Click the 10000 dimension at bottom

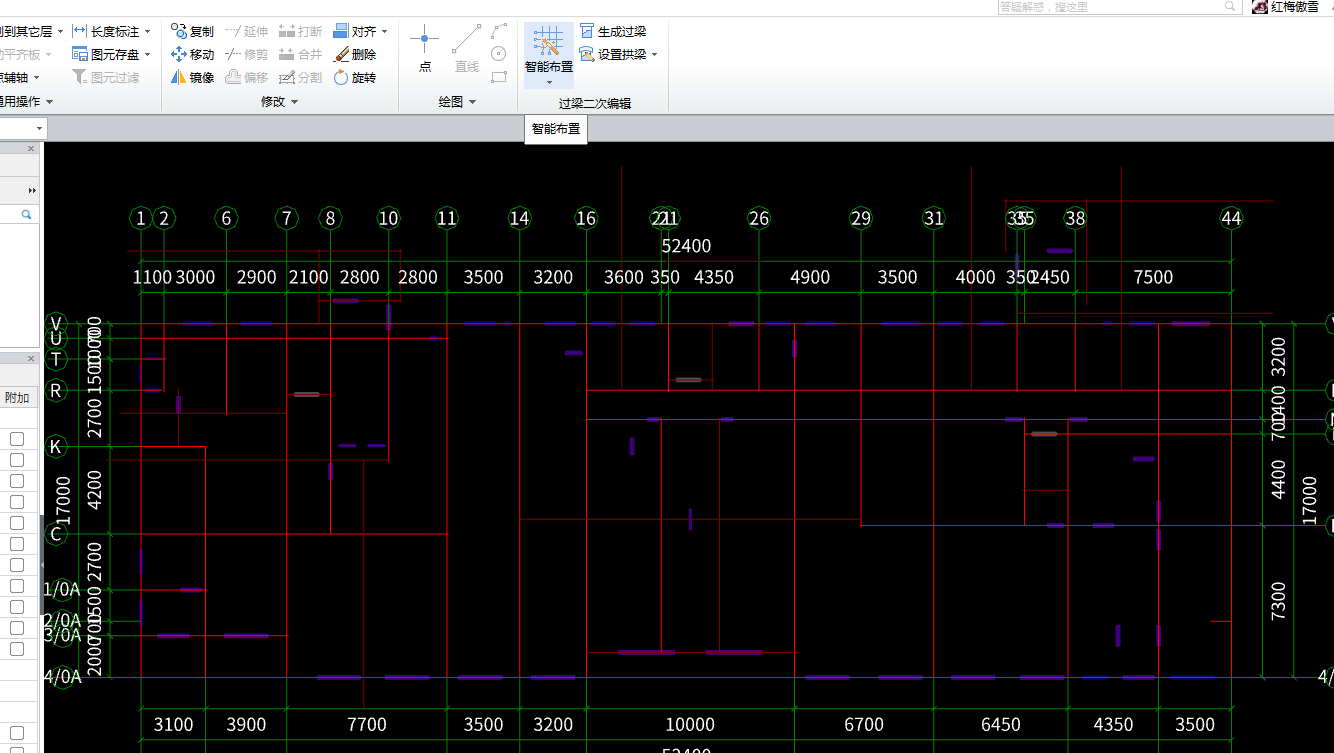(x=690, y=724)
